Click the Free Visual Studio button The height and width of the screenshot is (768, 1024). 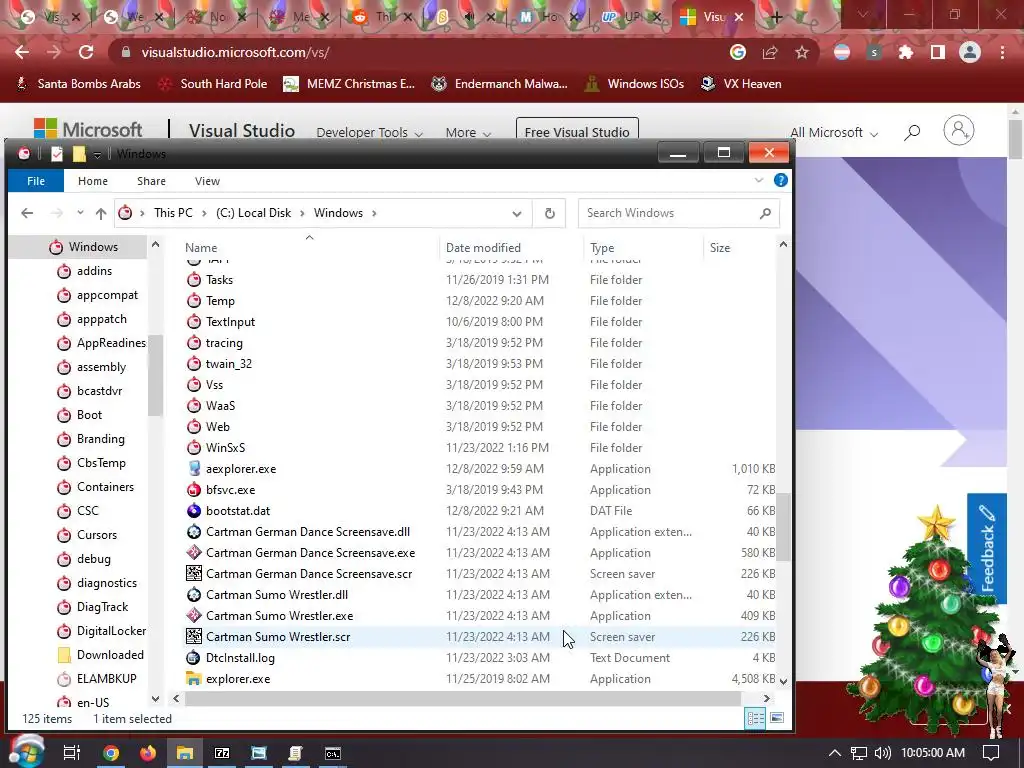577,132
